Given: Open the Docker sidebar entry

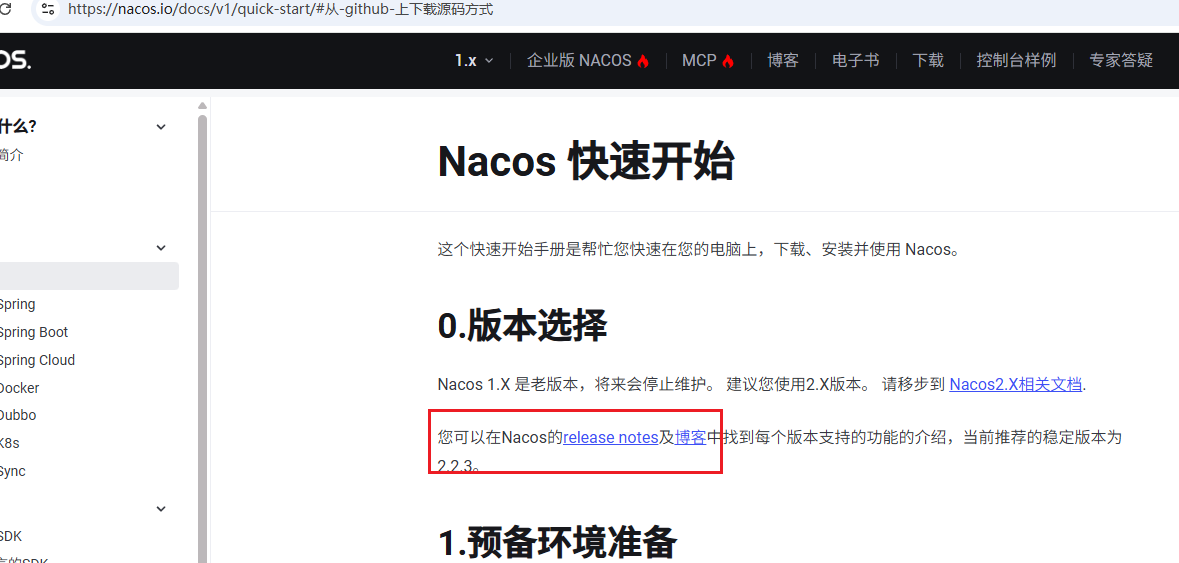Looking at the screenshot, I should (x=20, y=388).
